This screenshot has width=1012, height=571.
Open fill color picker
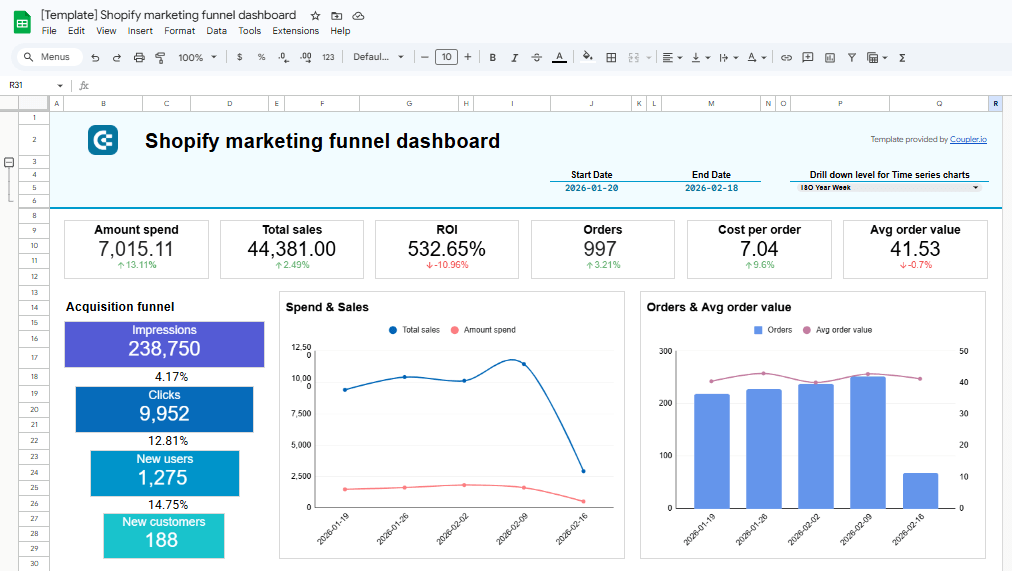(587, 57)
